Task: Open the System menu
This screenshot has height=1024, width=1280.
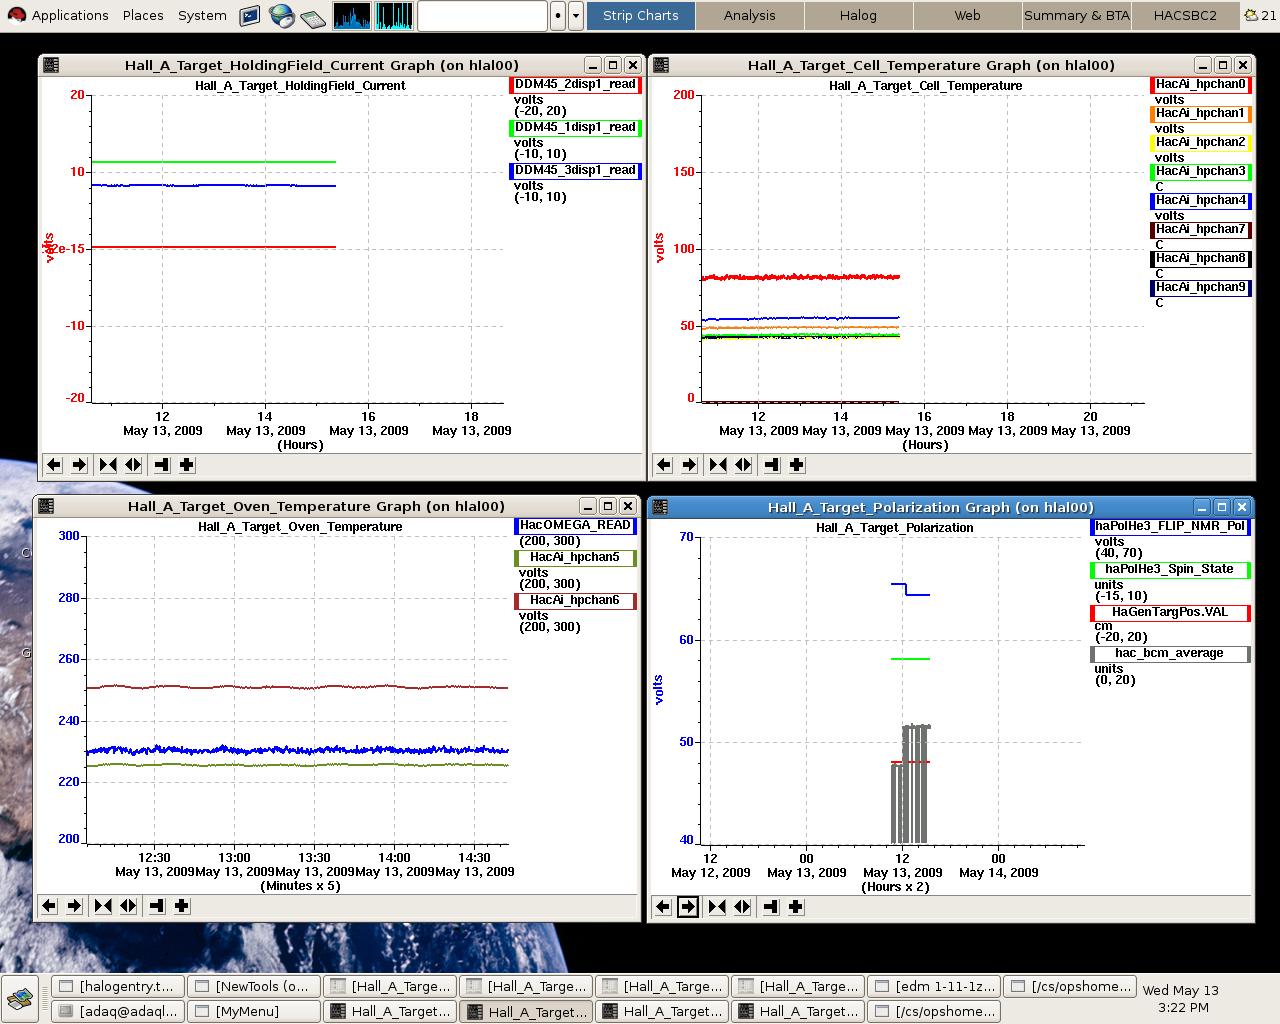Action: 202,15
